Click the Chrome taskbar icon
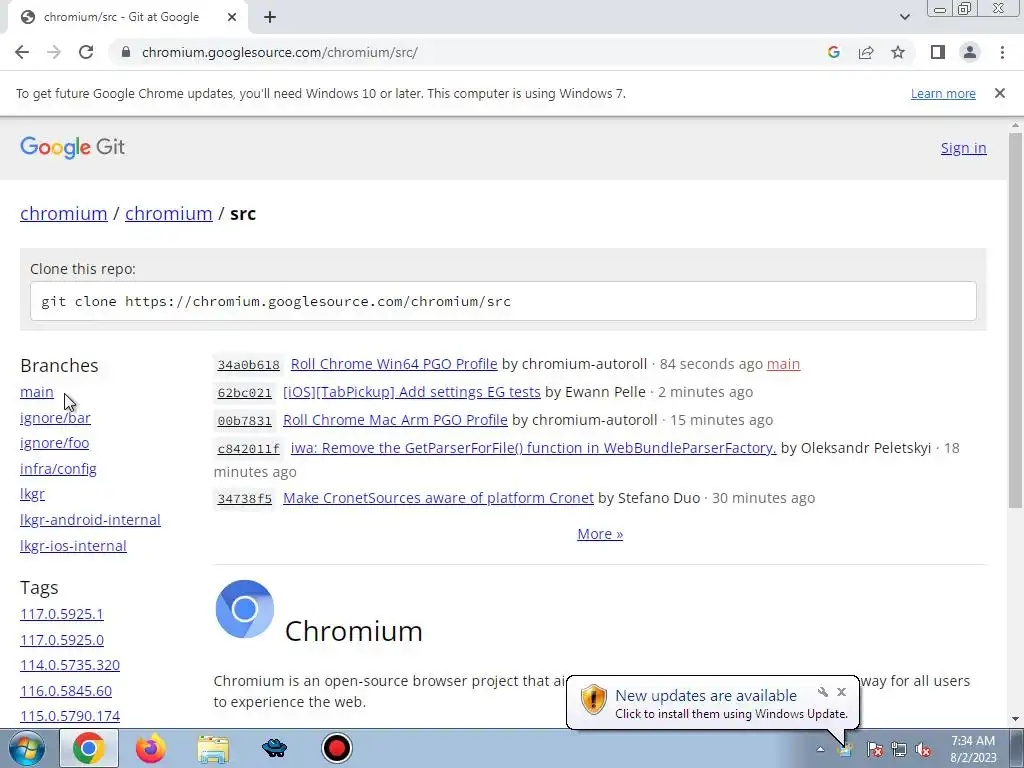 tap(89, 748)
